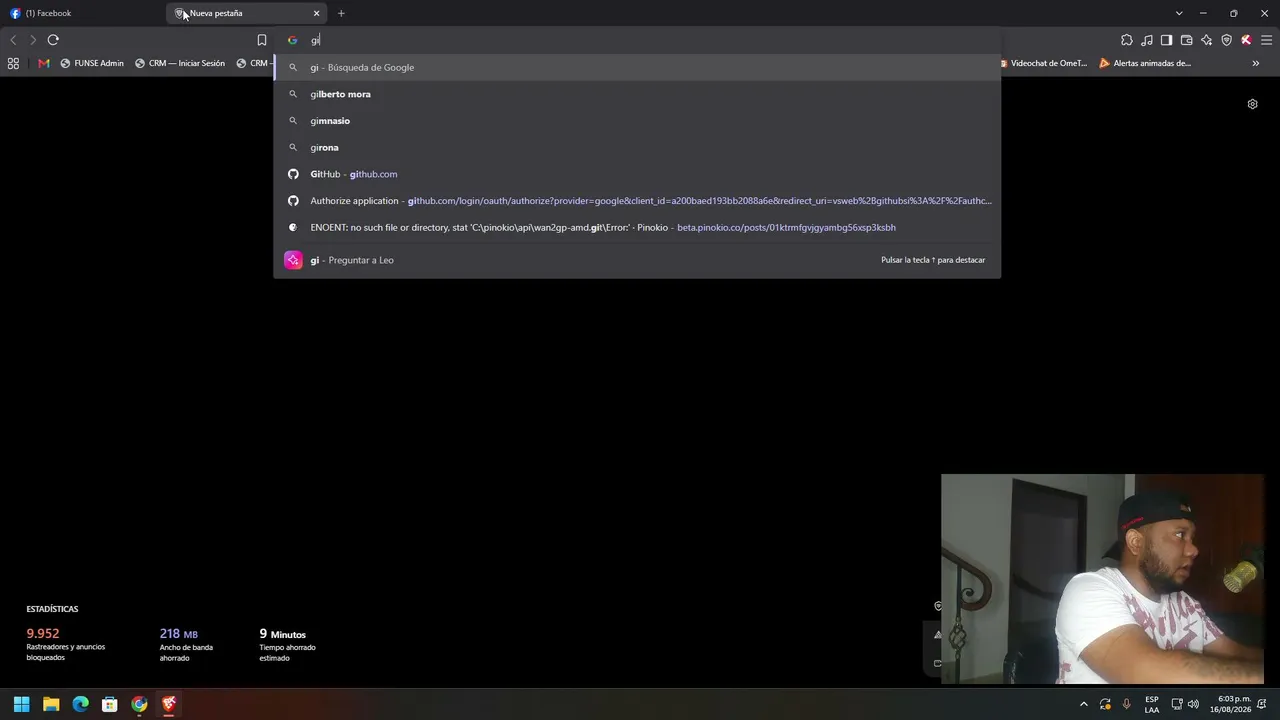The height and width of the screenshot is (720, 1280).
Task: Open the Authorize application GitHub suggestion
Action: pyautogui.click(x=637, y=201)
